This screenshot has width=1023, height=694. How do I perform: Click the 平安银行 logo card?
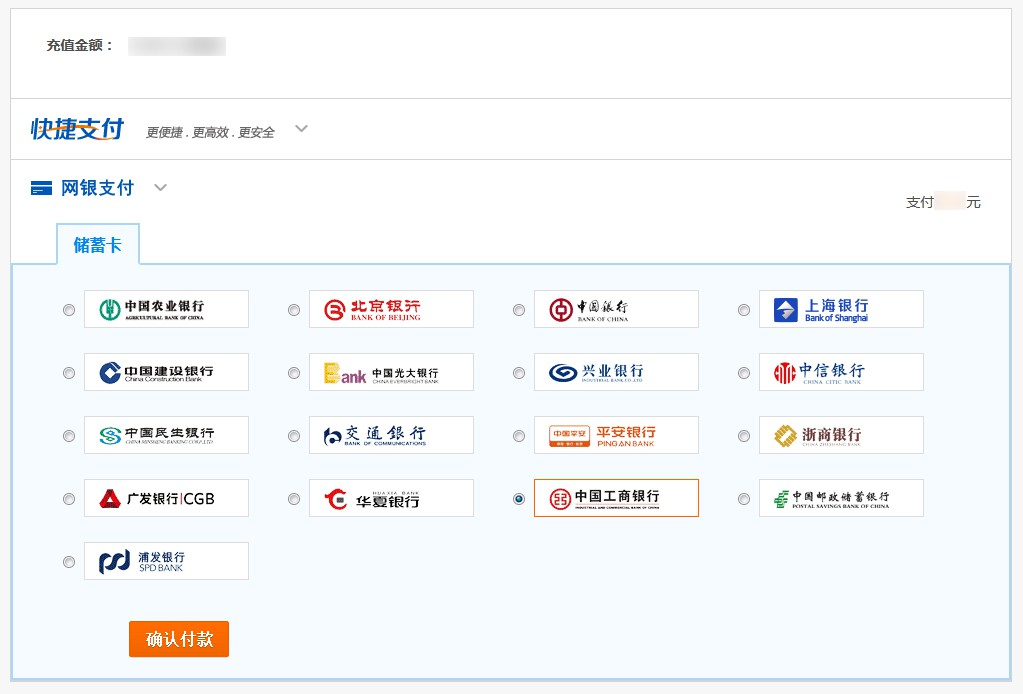tap(617, 435)
